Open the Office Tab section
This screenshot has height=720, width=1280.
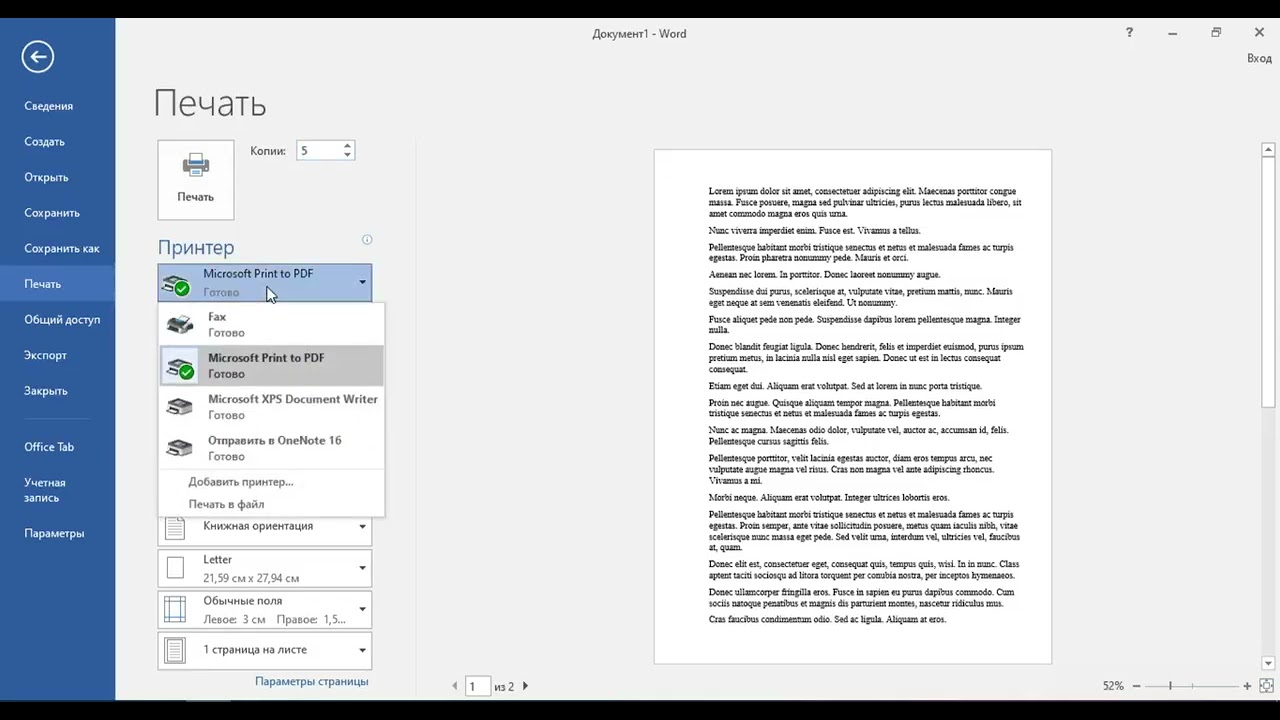(x=58, y=447)
